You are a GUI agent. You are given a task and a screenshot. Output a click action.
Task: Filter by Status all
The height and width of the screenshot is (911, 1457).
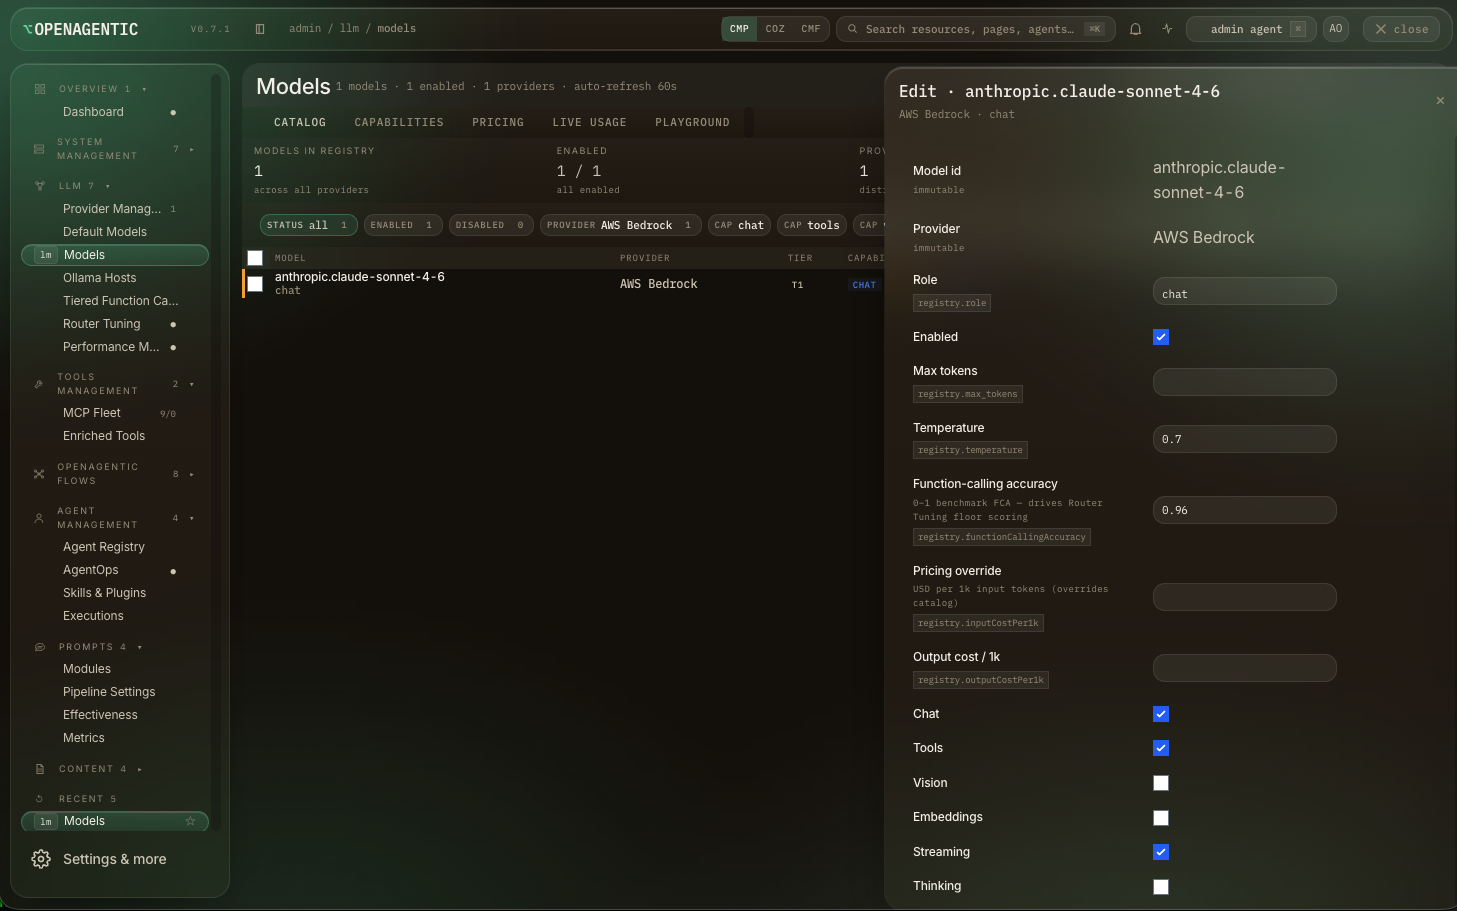click(308, 225)
